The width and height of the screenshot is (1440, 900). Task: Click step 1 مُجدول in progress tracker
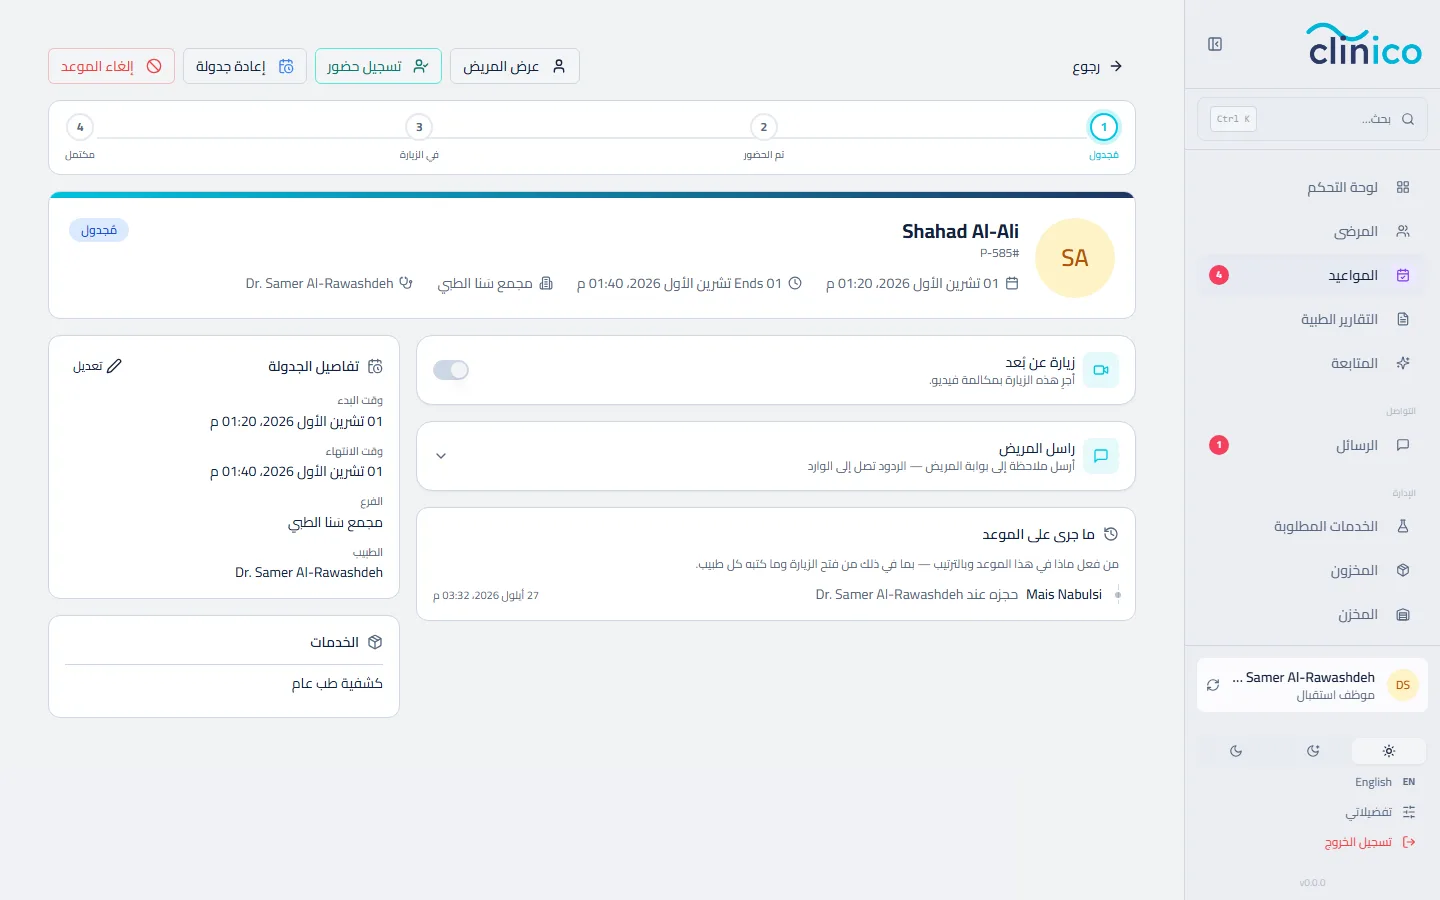point(1104,137)
